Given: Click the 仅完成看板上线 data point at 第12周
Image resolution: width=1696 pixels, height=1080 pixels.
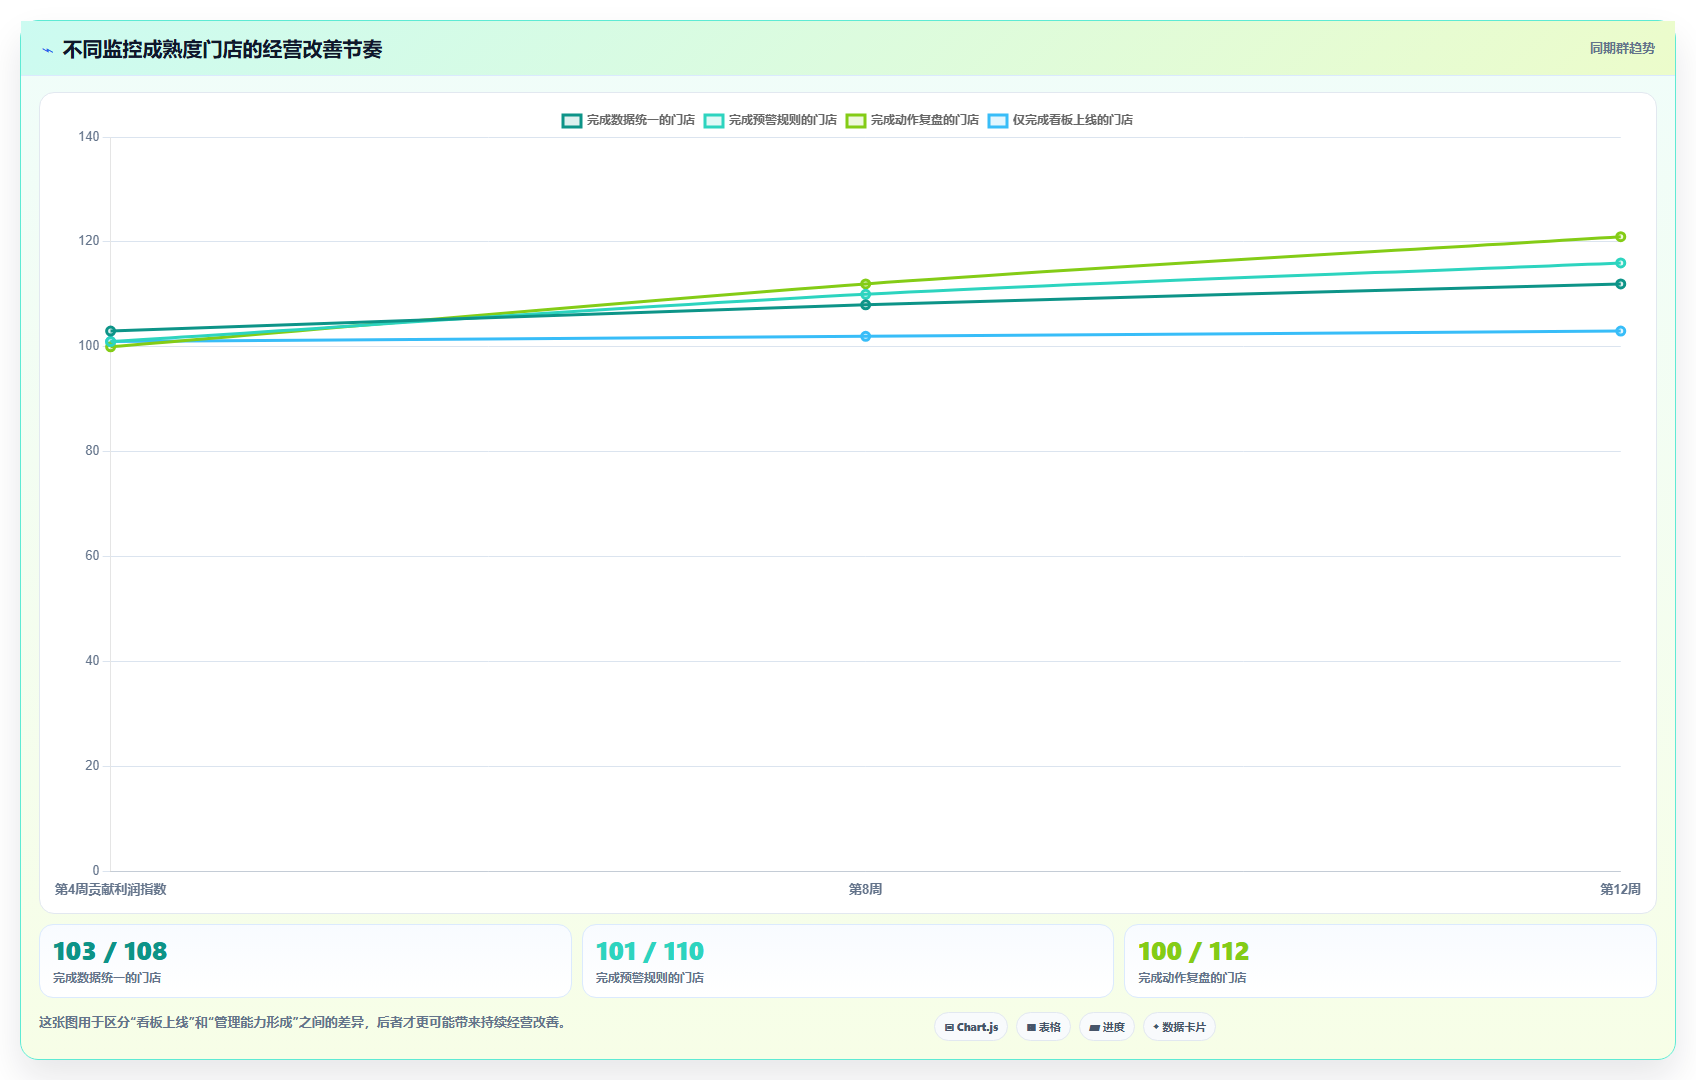Looking at the screenshot, I should click(x=1620, y=331).
